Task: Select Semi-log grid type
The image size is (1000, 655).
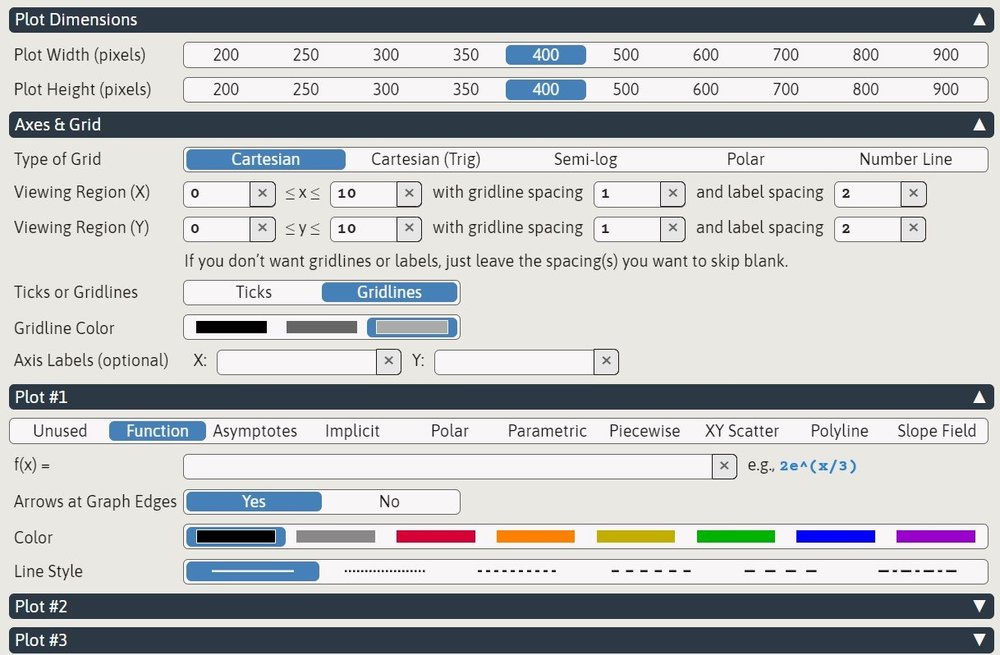Action: pyautogui.click(x=585, y=159)
